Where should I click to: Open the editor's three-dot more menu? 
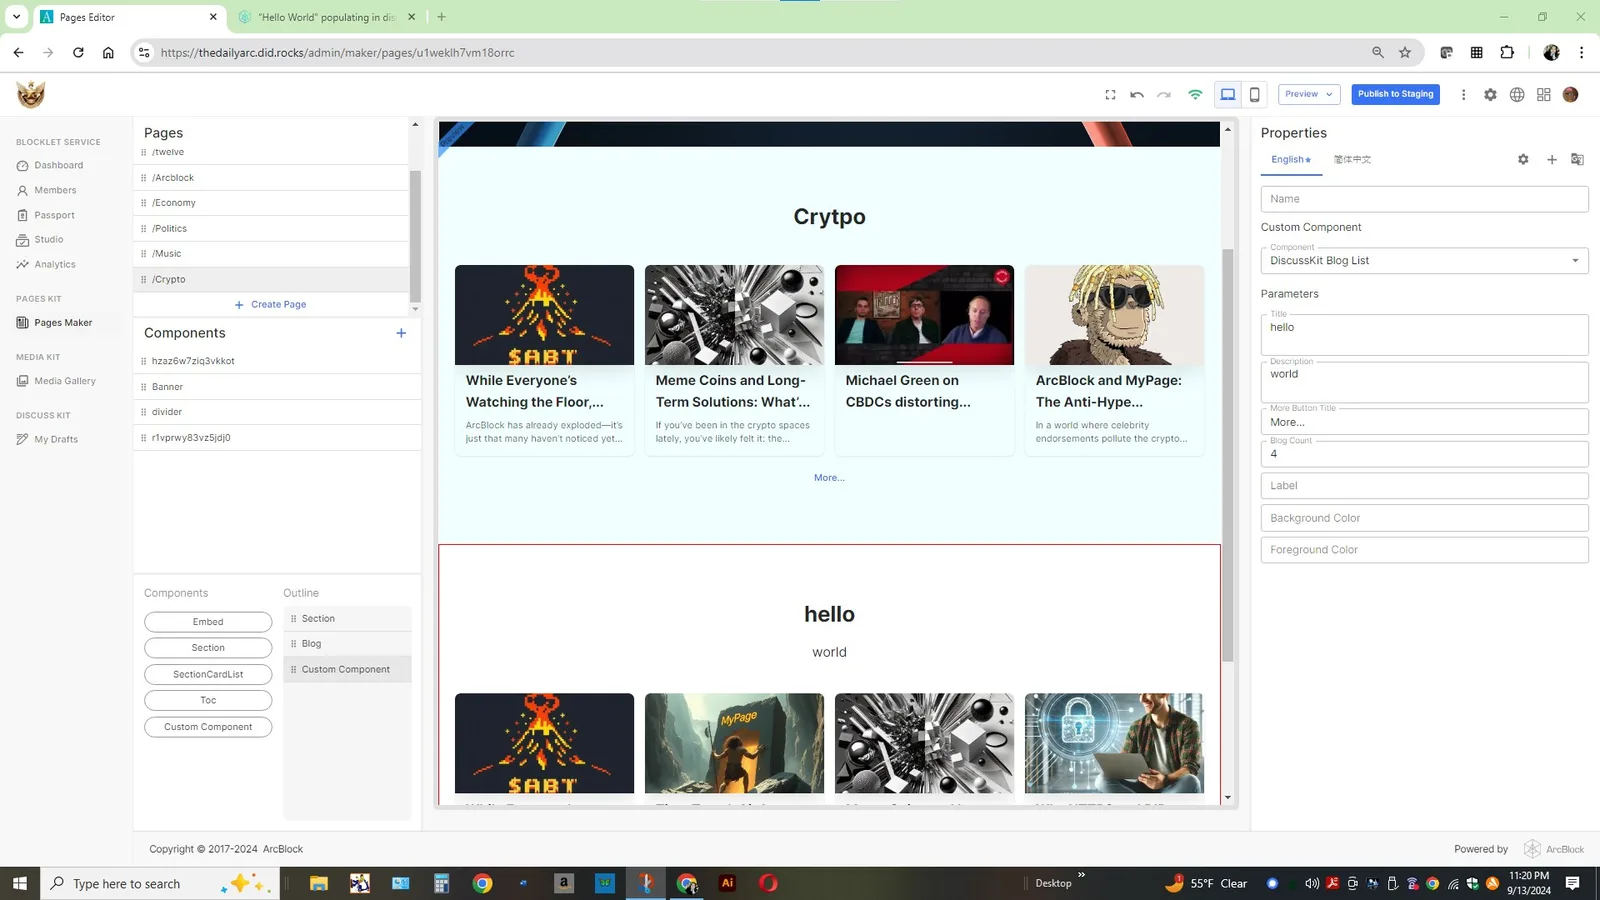point(1463,94)
